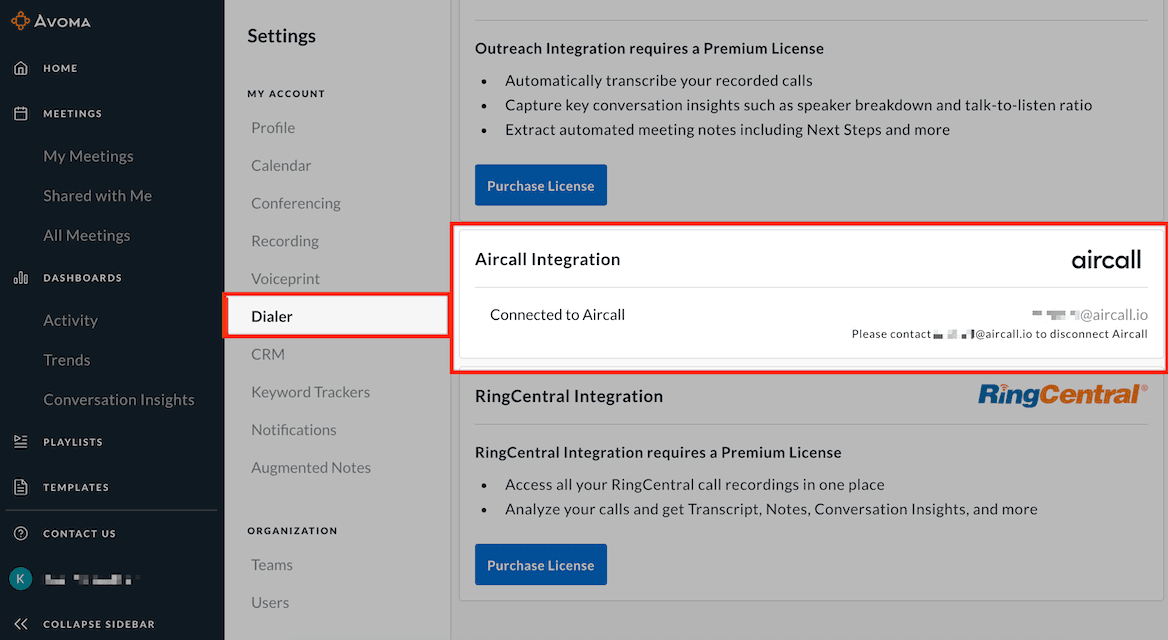Switch to CRM settings
Screen dimensions: 1168x640
[x=268, y=354]
